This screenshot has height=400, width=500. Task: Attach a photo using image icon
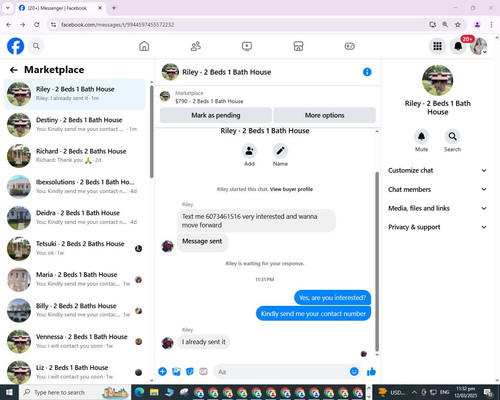click(176, 371)
